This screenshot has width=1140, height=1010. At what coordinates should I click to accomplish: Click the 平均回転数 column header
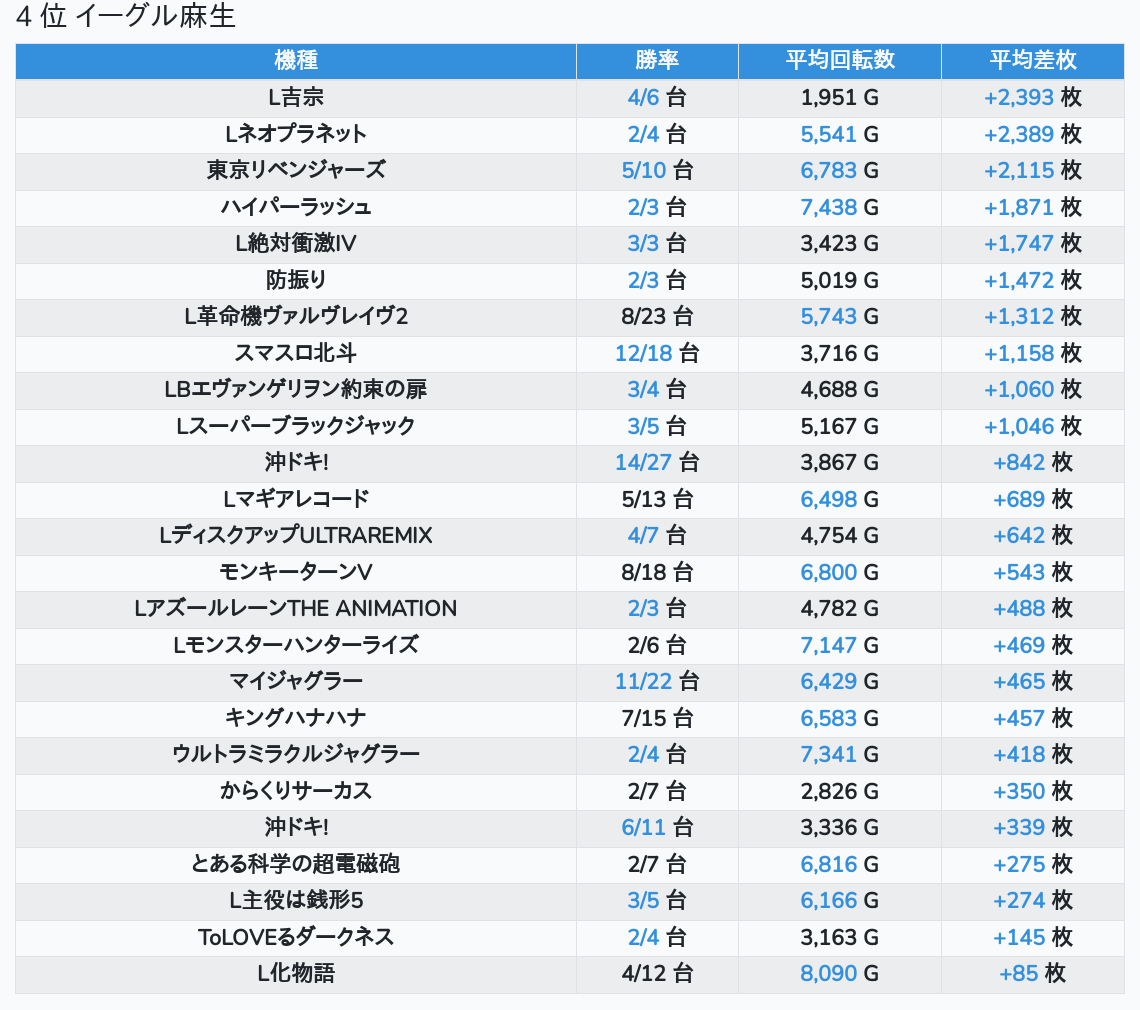tap(839, 60)
